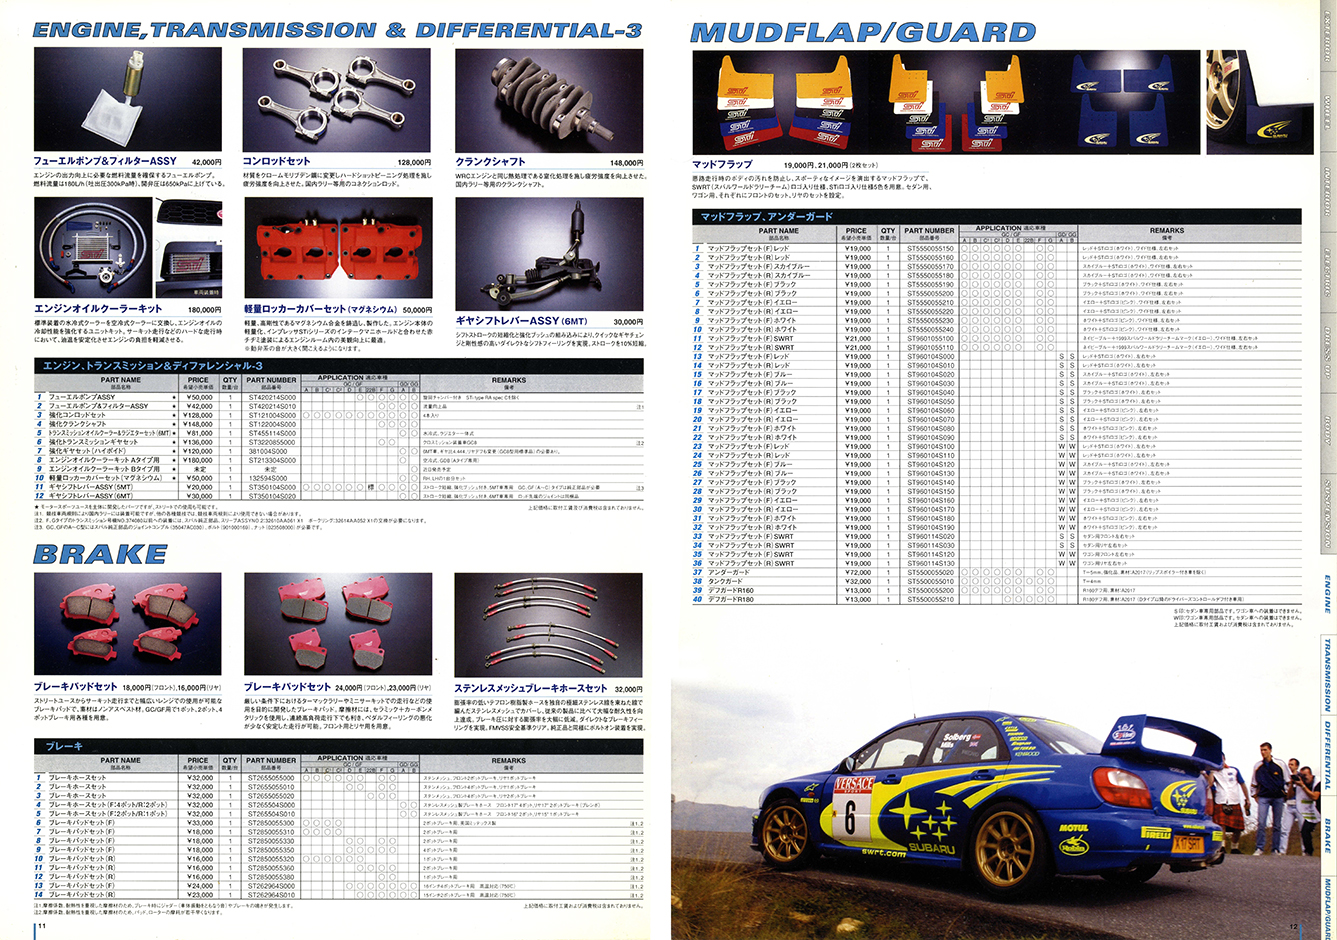Click price ¥180,000 in engine table
Image resolution: width=1337 pixels, height=940 pixels.
click(x=199, y=460)
